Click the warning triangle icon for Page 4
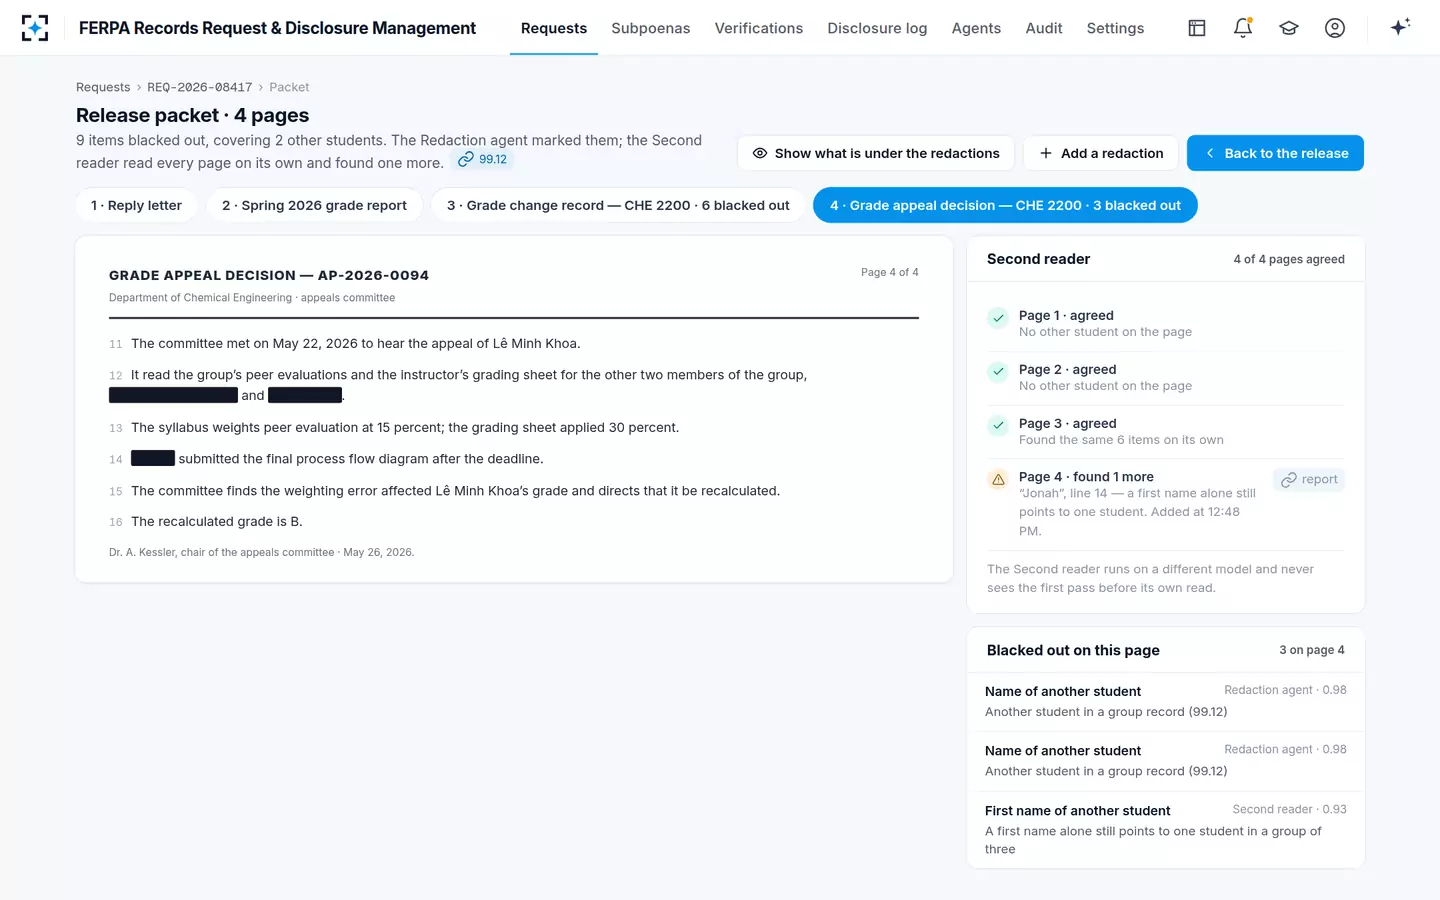This screenshot has height=900, width=1440. coord(998,479)
